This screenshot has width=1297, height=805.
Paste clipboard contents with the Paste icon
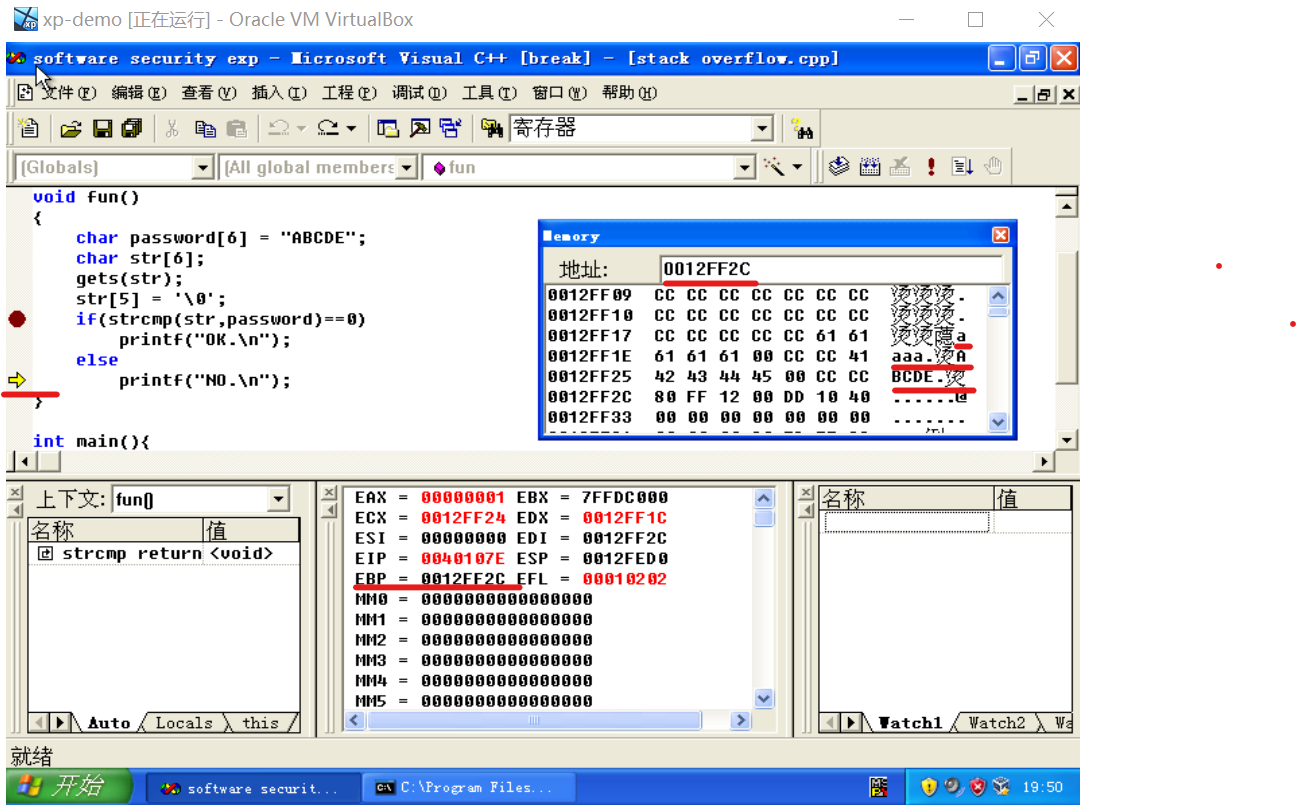pyautogui.click(x=237, y=128)
